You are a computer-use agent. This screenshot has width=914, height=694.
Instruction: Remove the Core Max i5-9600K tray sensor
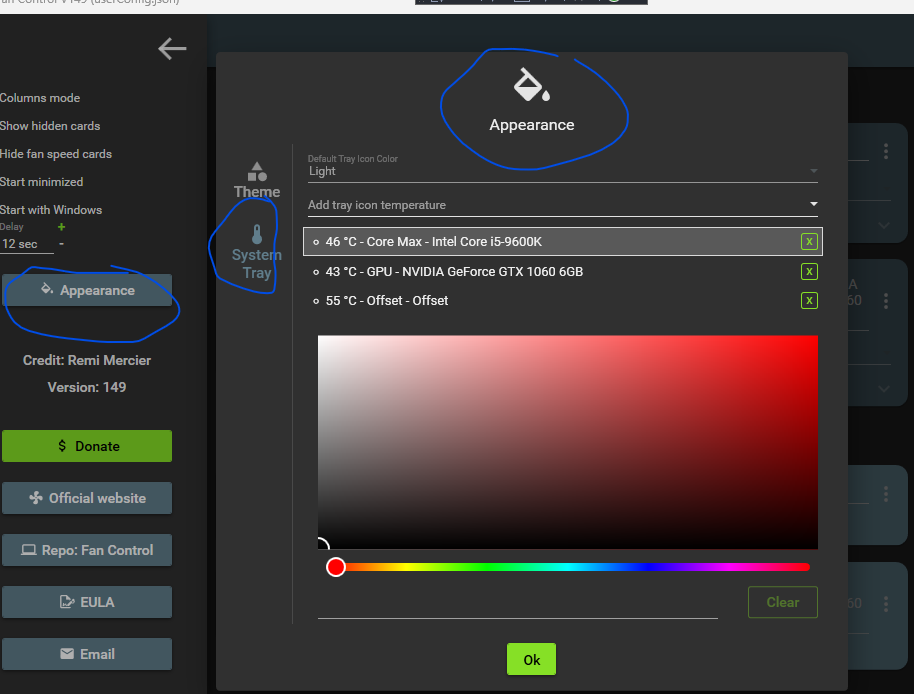click(809, 241)
